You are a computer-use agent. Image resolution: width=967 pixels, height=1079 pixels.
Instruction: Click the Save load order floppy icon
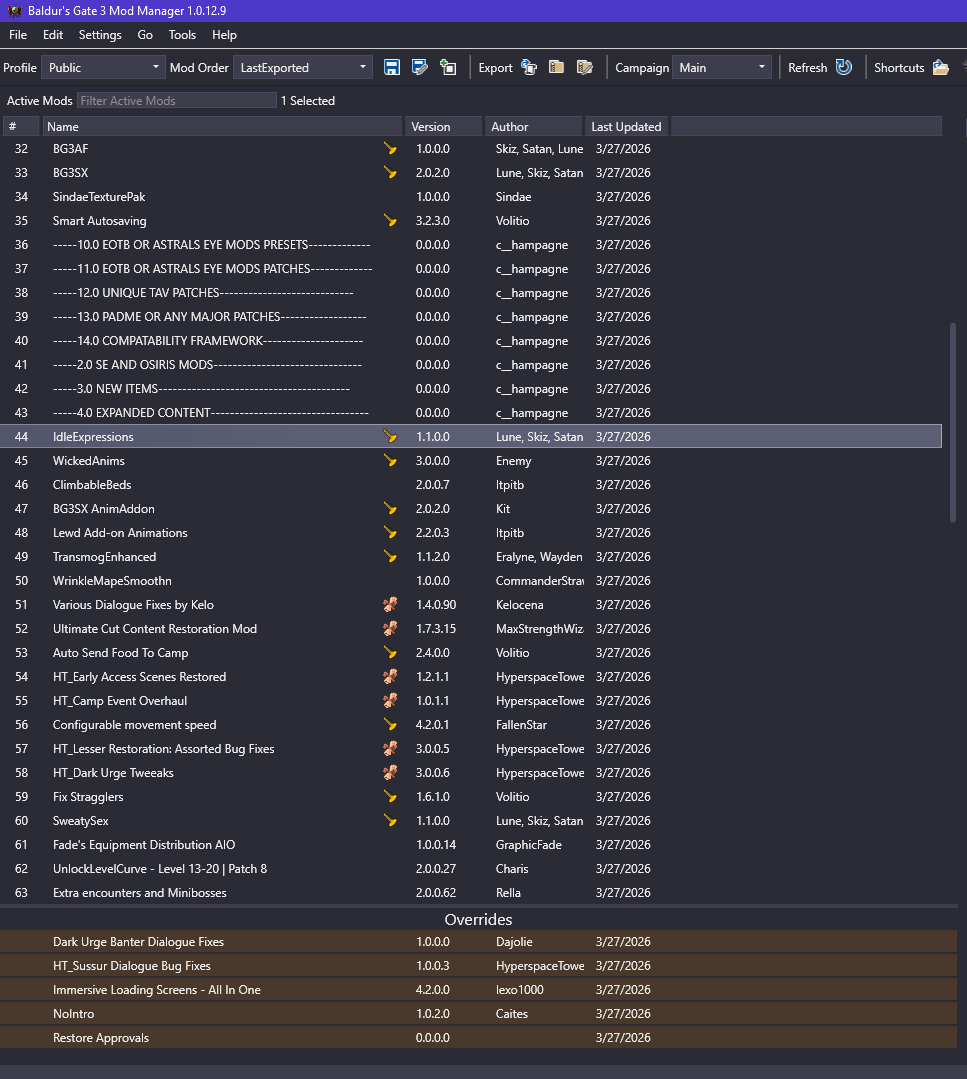coord(392,67)
